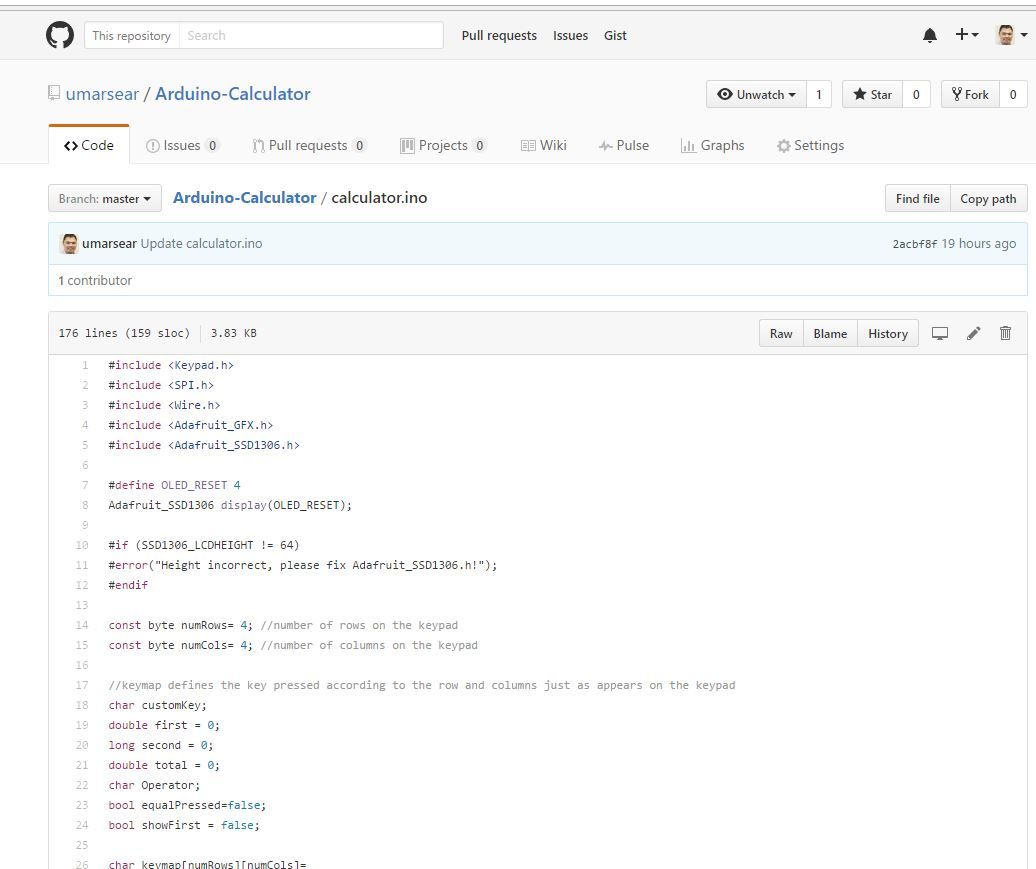Fork the repository
Screen dimensions: 1036x869
click(970, 94)
